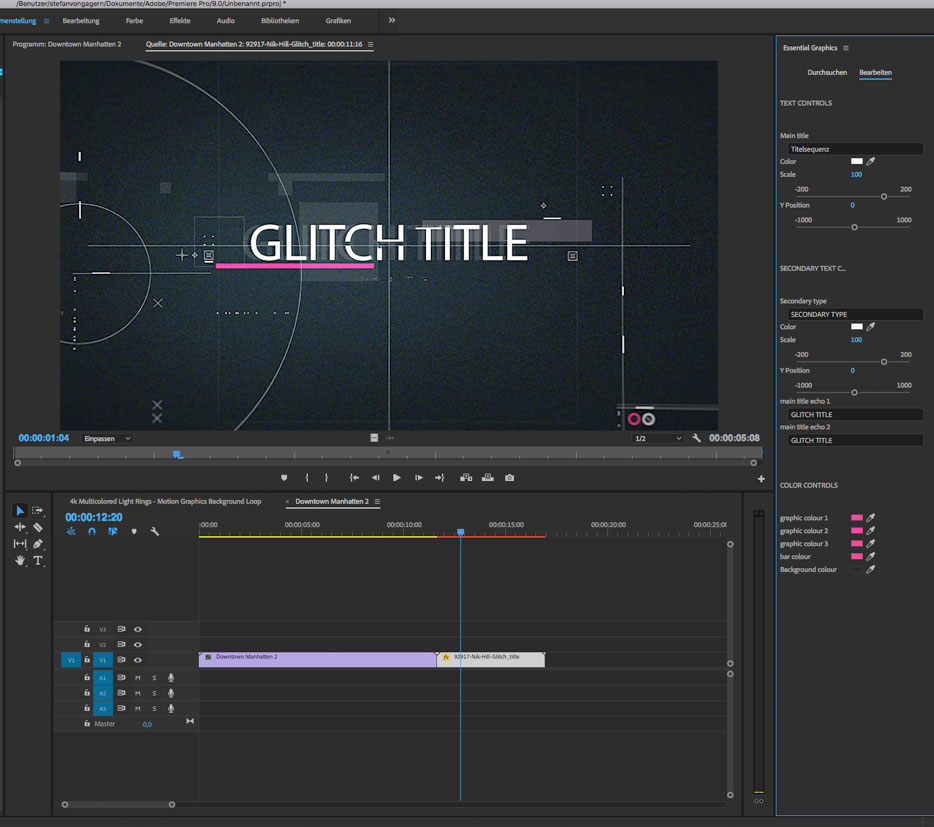The image size is (934, 827).
Task: Enable voice-over record on track A3
Action: (x=171, y=708)
